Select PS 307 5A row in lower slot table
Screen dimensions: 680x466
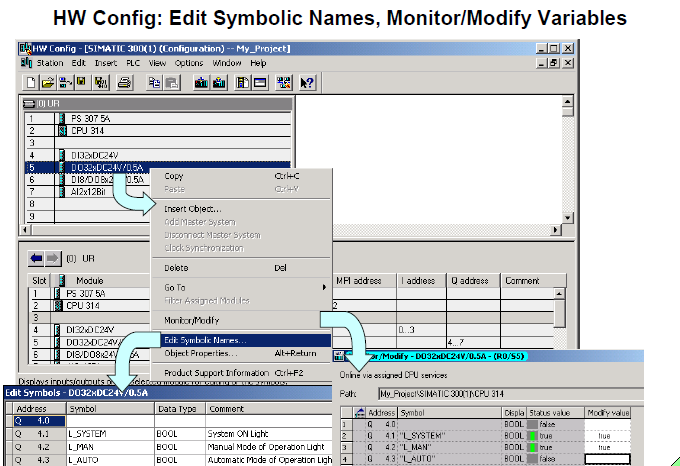click(x=89, y=293)
